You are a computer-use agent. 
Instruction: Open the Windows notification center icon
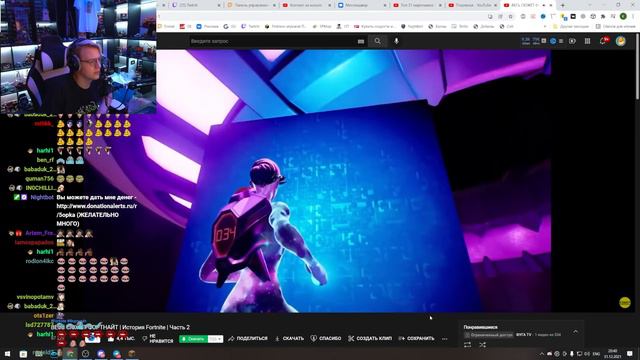(x=630, y=353)
